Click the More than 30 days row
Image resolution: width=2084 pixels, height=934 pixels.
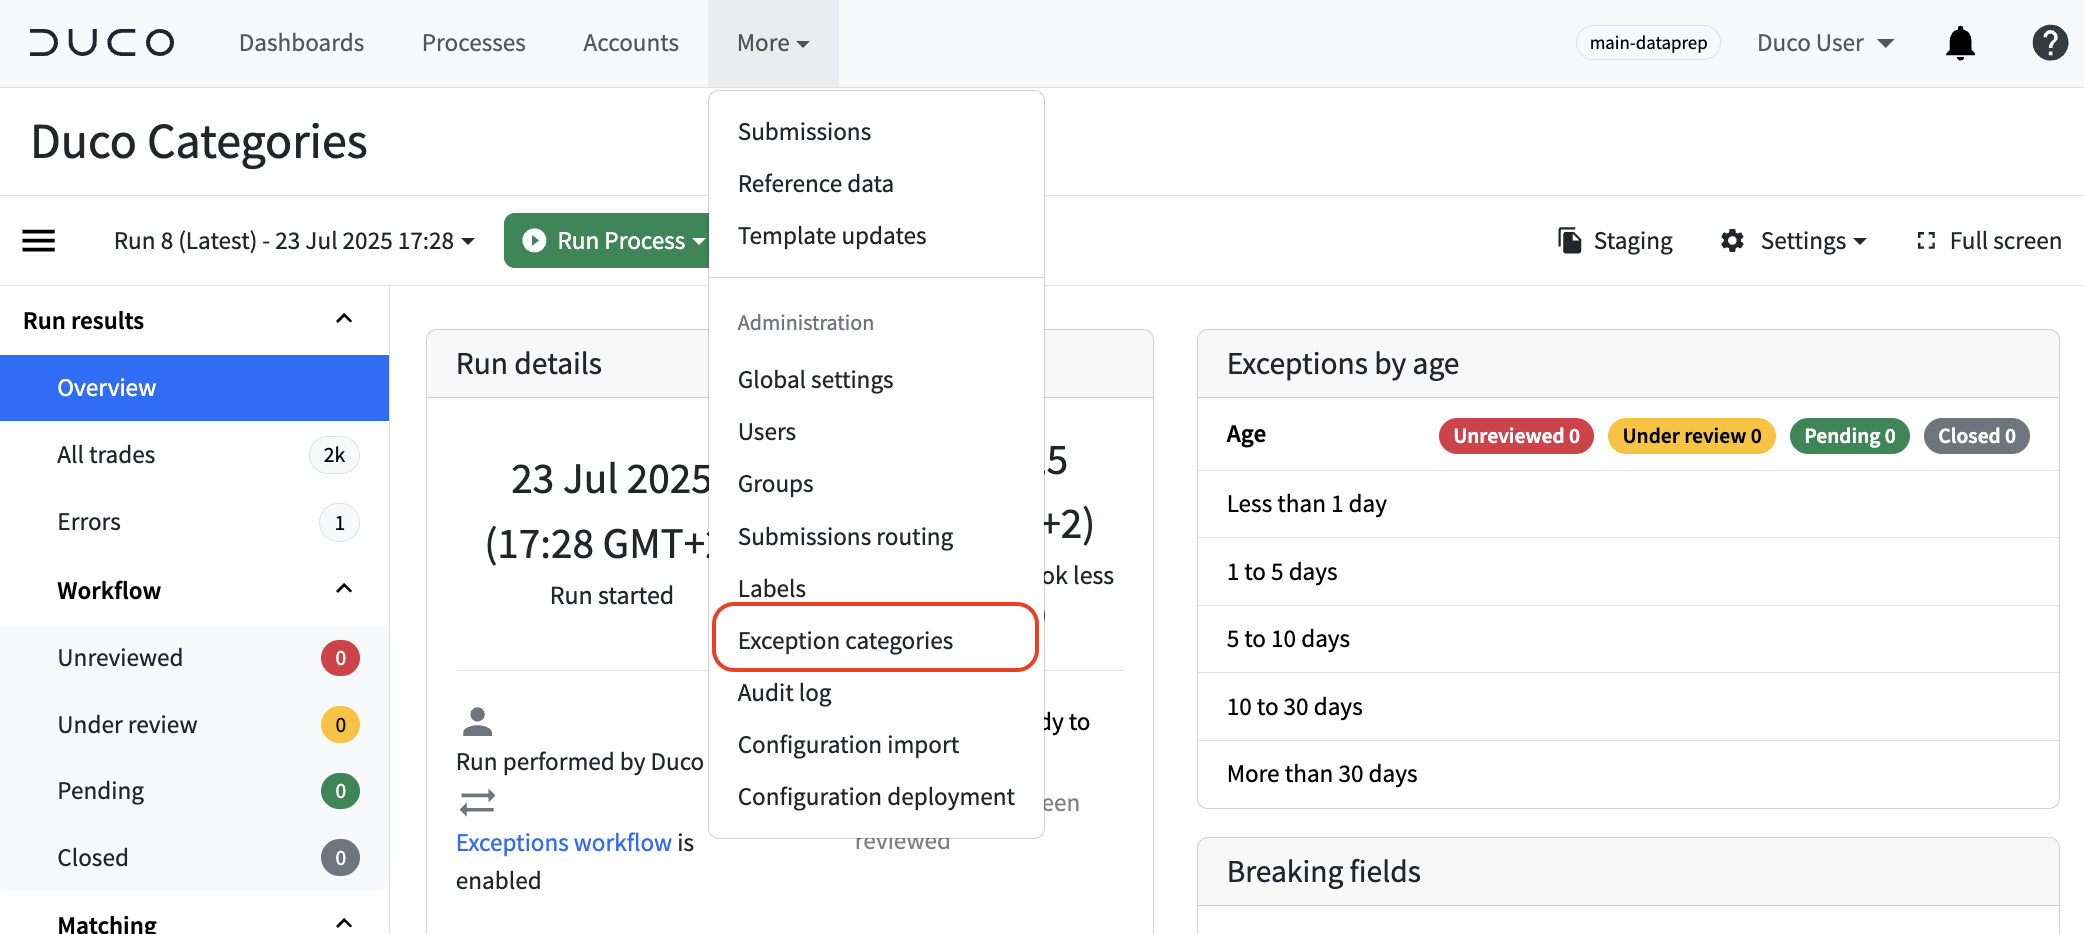pyautogui.click(x=1628, y=774)
